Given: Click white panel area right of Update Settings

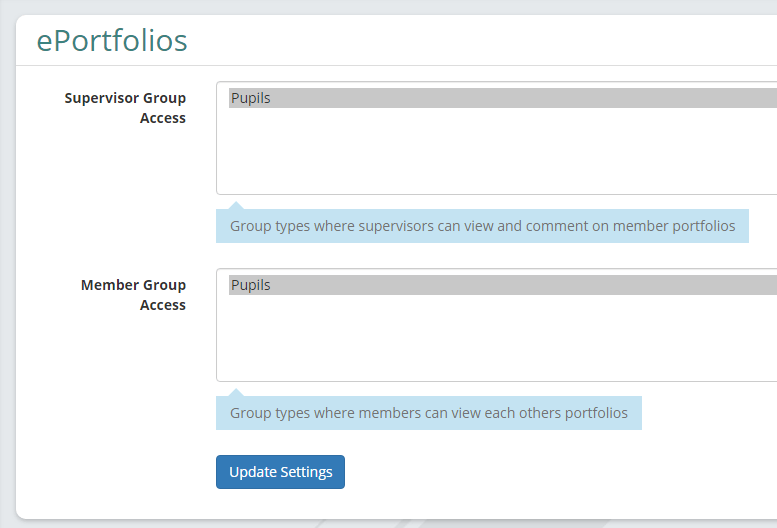Looking at the screenshot, I should pos(545,472).
